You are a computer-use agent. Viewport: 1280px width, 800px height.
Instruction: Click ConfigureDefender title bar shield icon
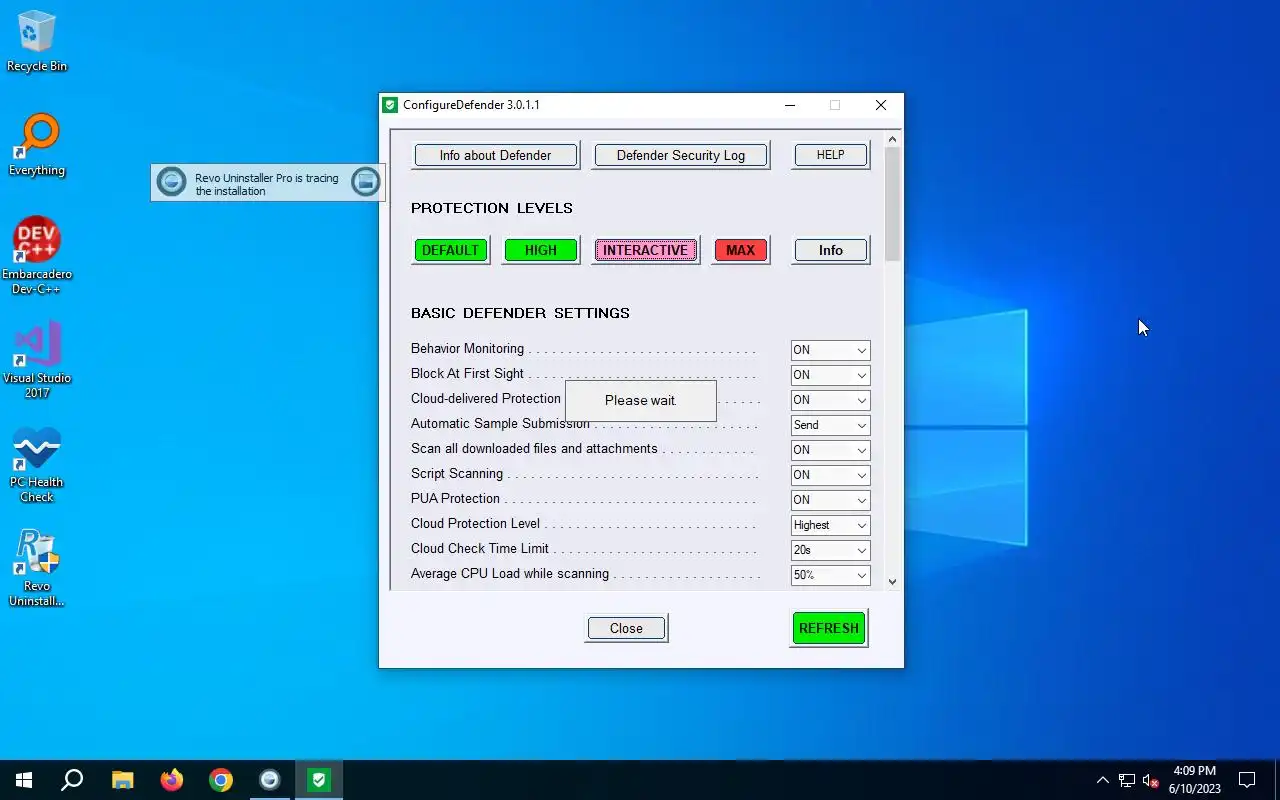pos(391,105)
